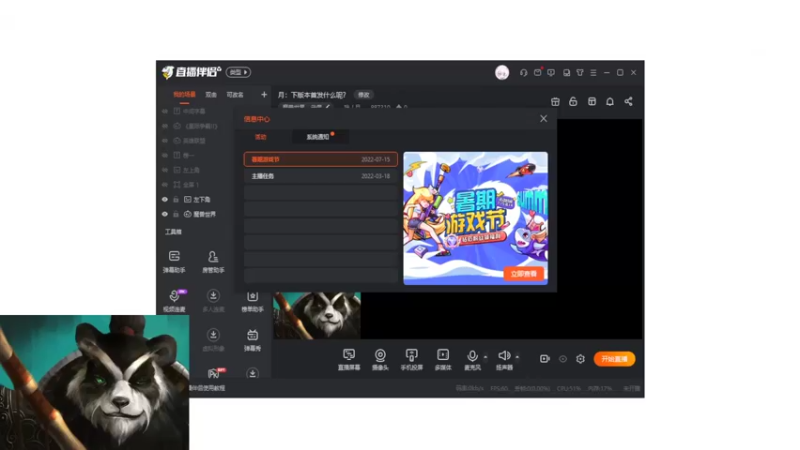Click the orange 开始直播 button
Image resolution: width=800 pixels, height=450 pixels.
[x=614, y=359]
